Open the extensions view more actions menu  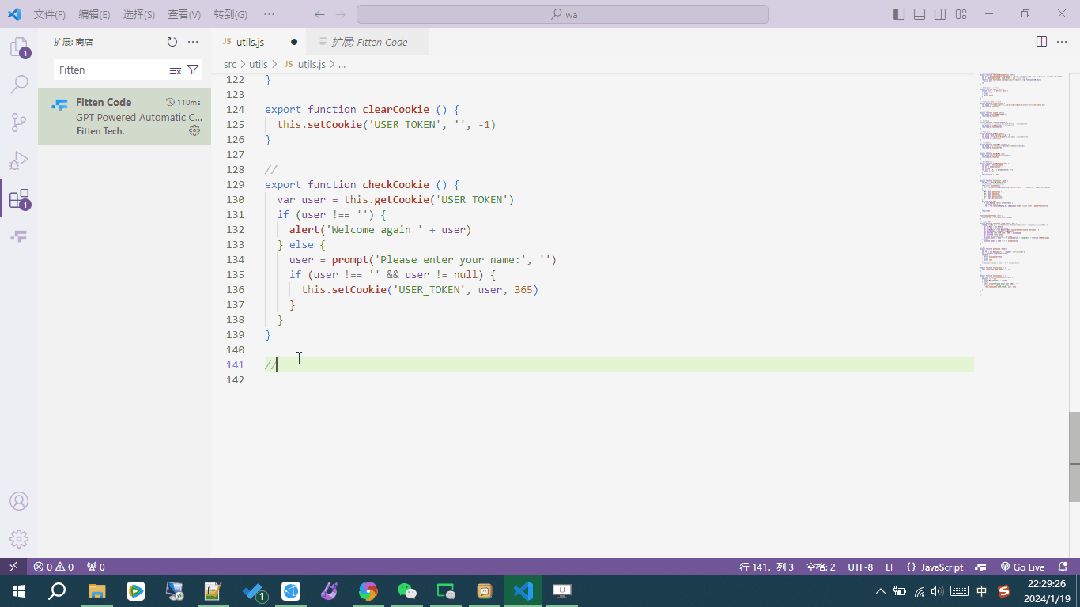point(193,42)
